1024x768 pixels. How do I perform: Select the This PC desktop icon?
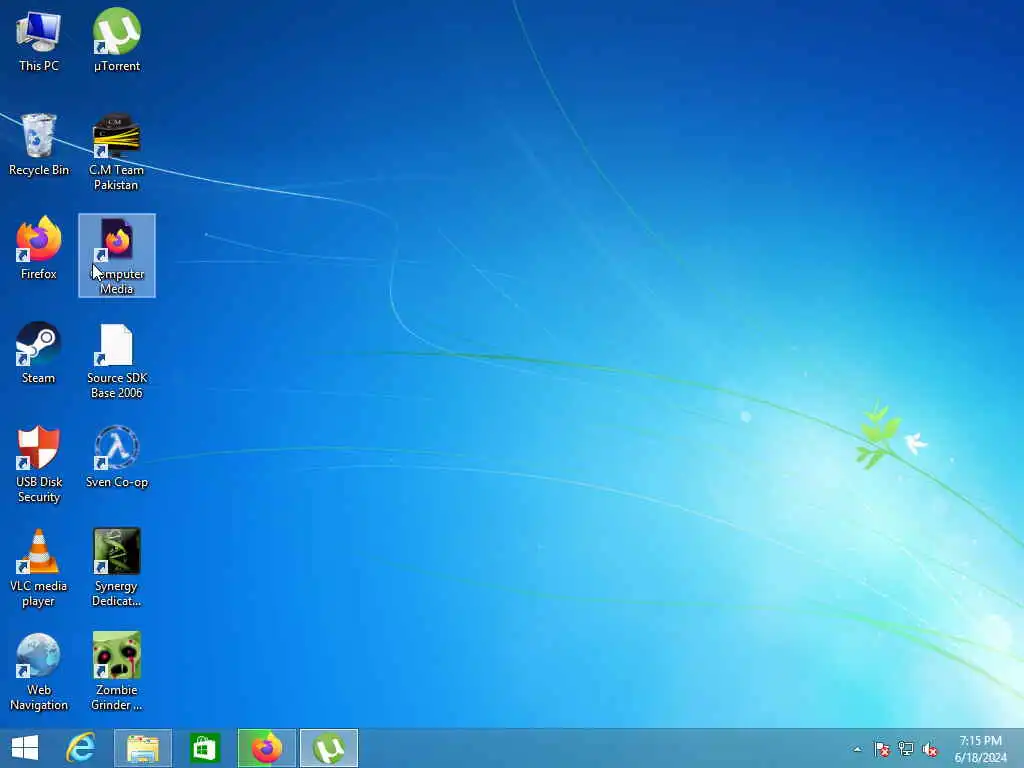(x=39, y=40)
